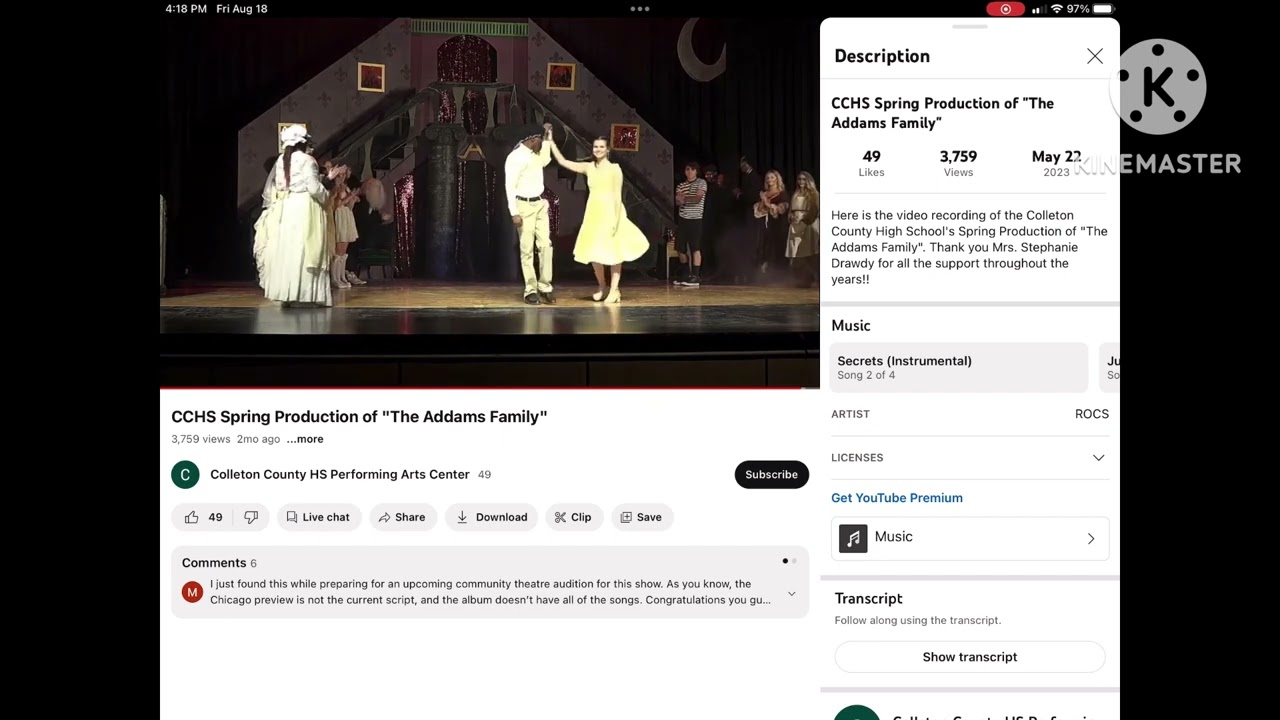Click the 49 Likes count in description
The height and width of the screenshot is (720, 1280).
[x=871, y=163]
